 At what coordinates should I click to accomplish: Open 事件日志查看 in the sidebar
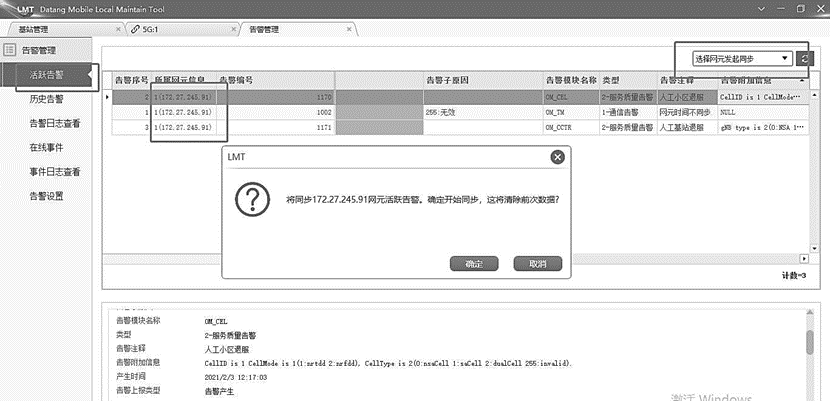(55, 172)
